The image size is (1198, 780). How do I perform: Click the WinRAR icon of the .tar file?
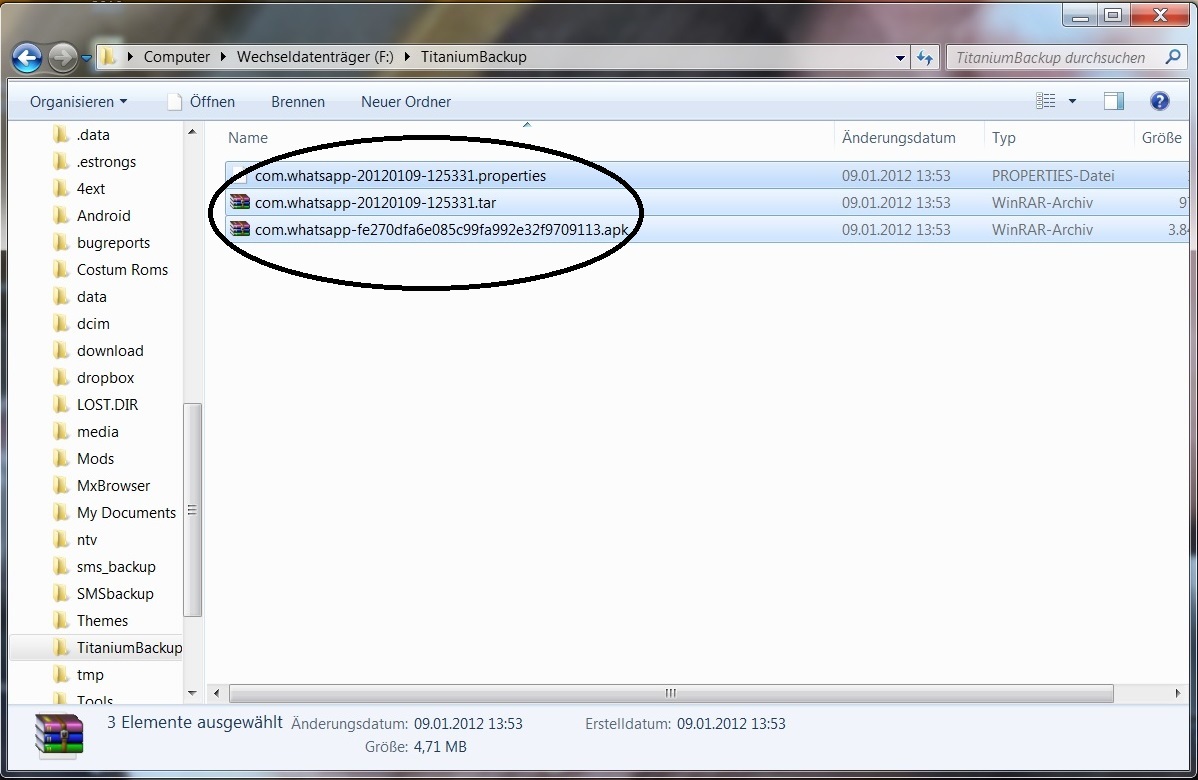[x=240, y=202]
